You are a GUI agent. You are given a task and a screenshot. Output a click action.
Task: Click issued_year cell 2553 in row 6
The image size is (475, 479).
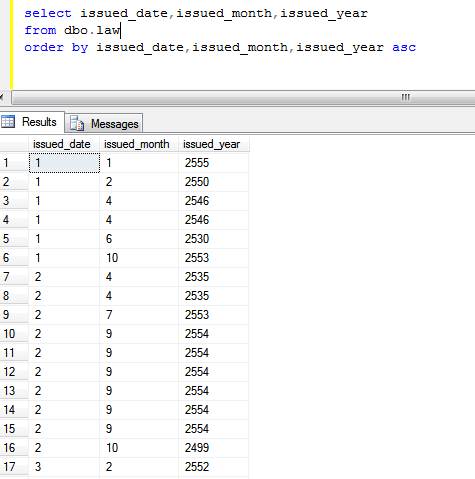tap(213, 258)
